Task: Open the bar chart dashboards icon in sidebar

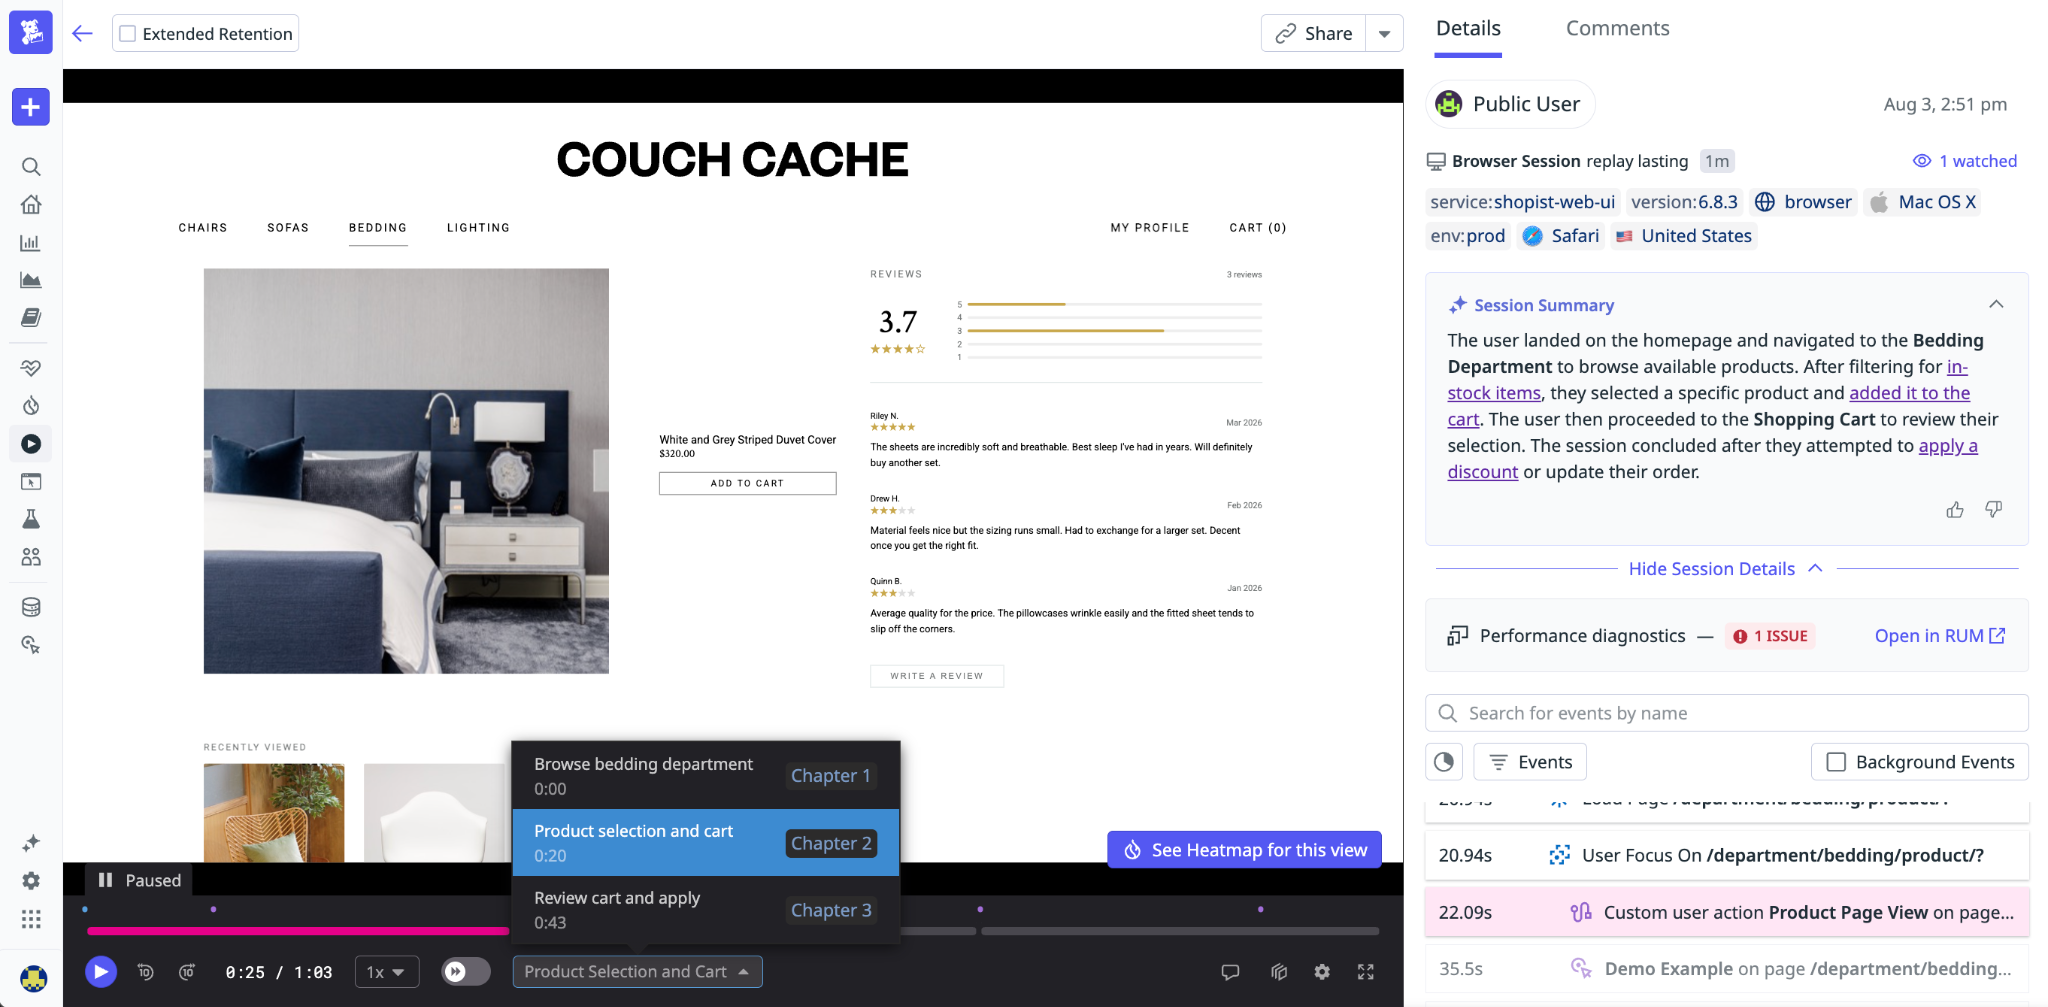Action: point(31,243)
